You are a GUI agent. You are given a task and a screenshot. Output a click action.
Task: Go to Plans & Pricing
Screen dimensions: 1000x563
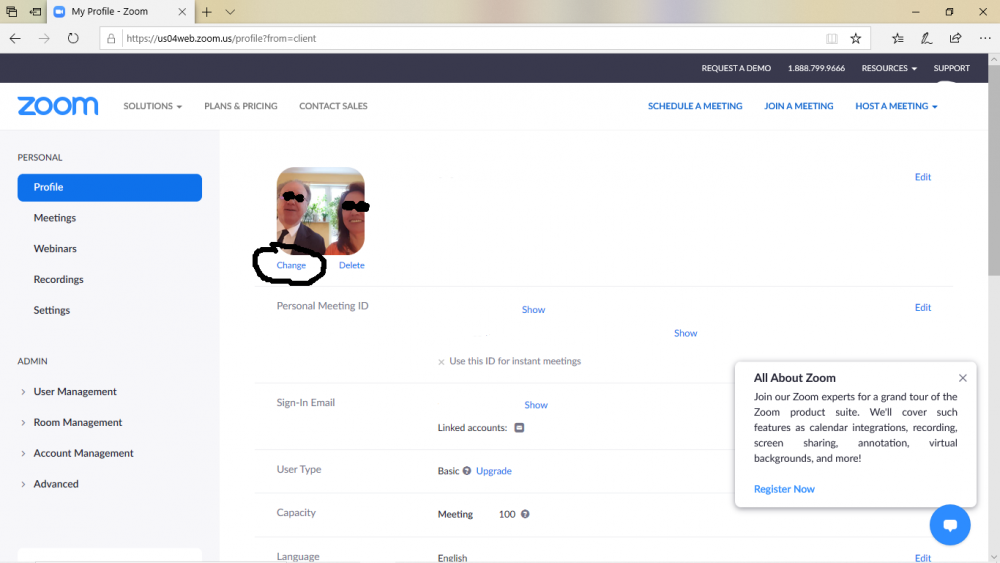tap(240, 106)
